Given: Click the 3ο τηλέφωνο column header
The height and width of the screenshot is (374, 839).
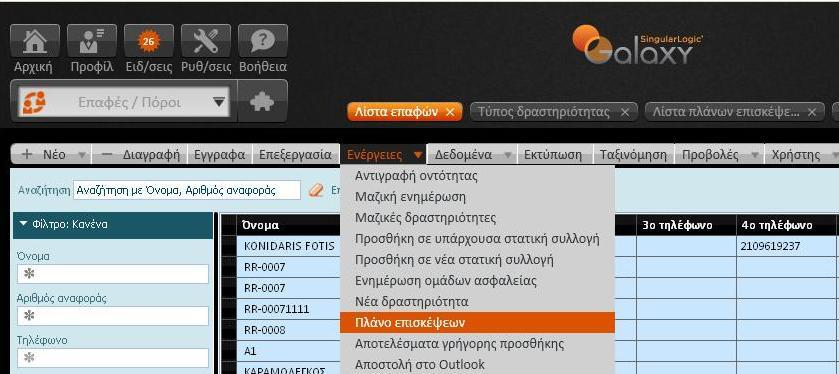Looking at the screenshot, I should click(686, 225).
